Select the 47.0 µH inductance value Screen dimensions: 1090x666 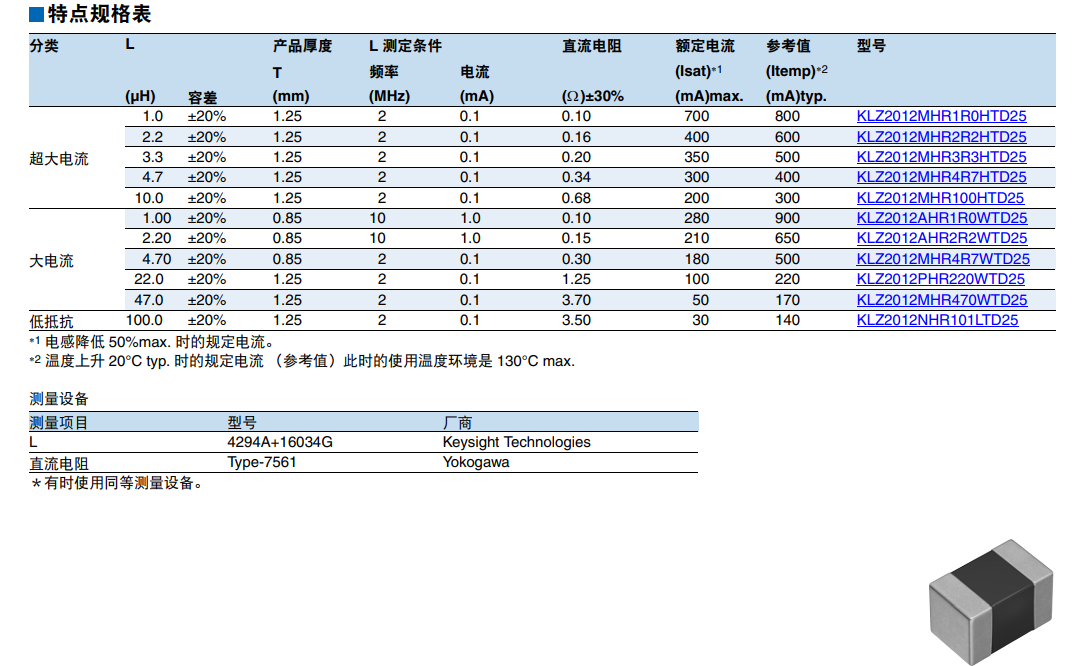coord(149,300)
